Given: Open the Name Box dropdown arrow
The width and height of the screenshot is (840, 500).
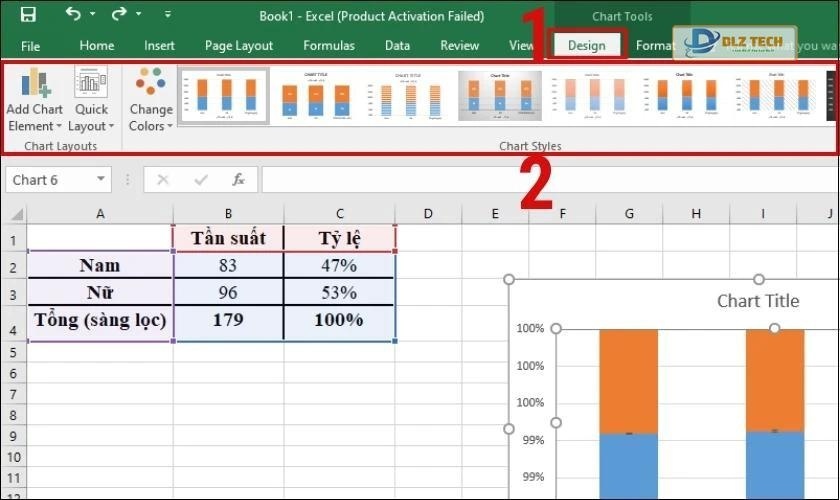Looking at the screenshot, I should [x=101, y=180].
